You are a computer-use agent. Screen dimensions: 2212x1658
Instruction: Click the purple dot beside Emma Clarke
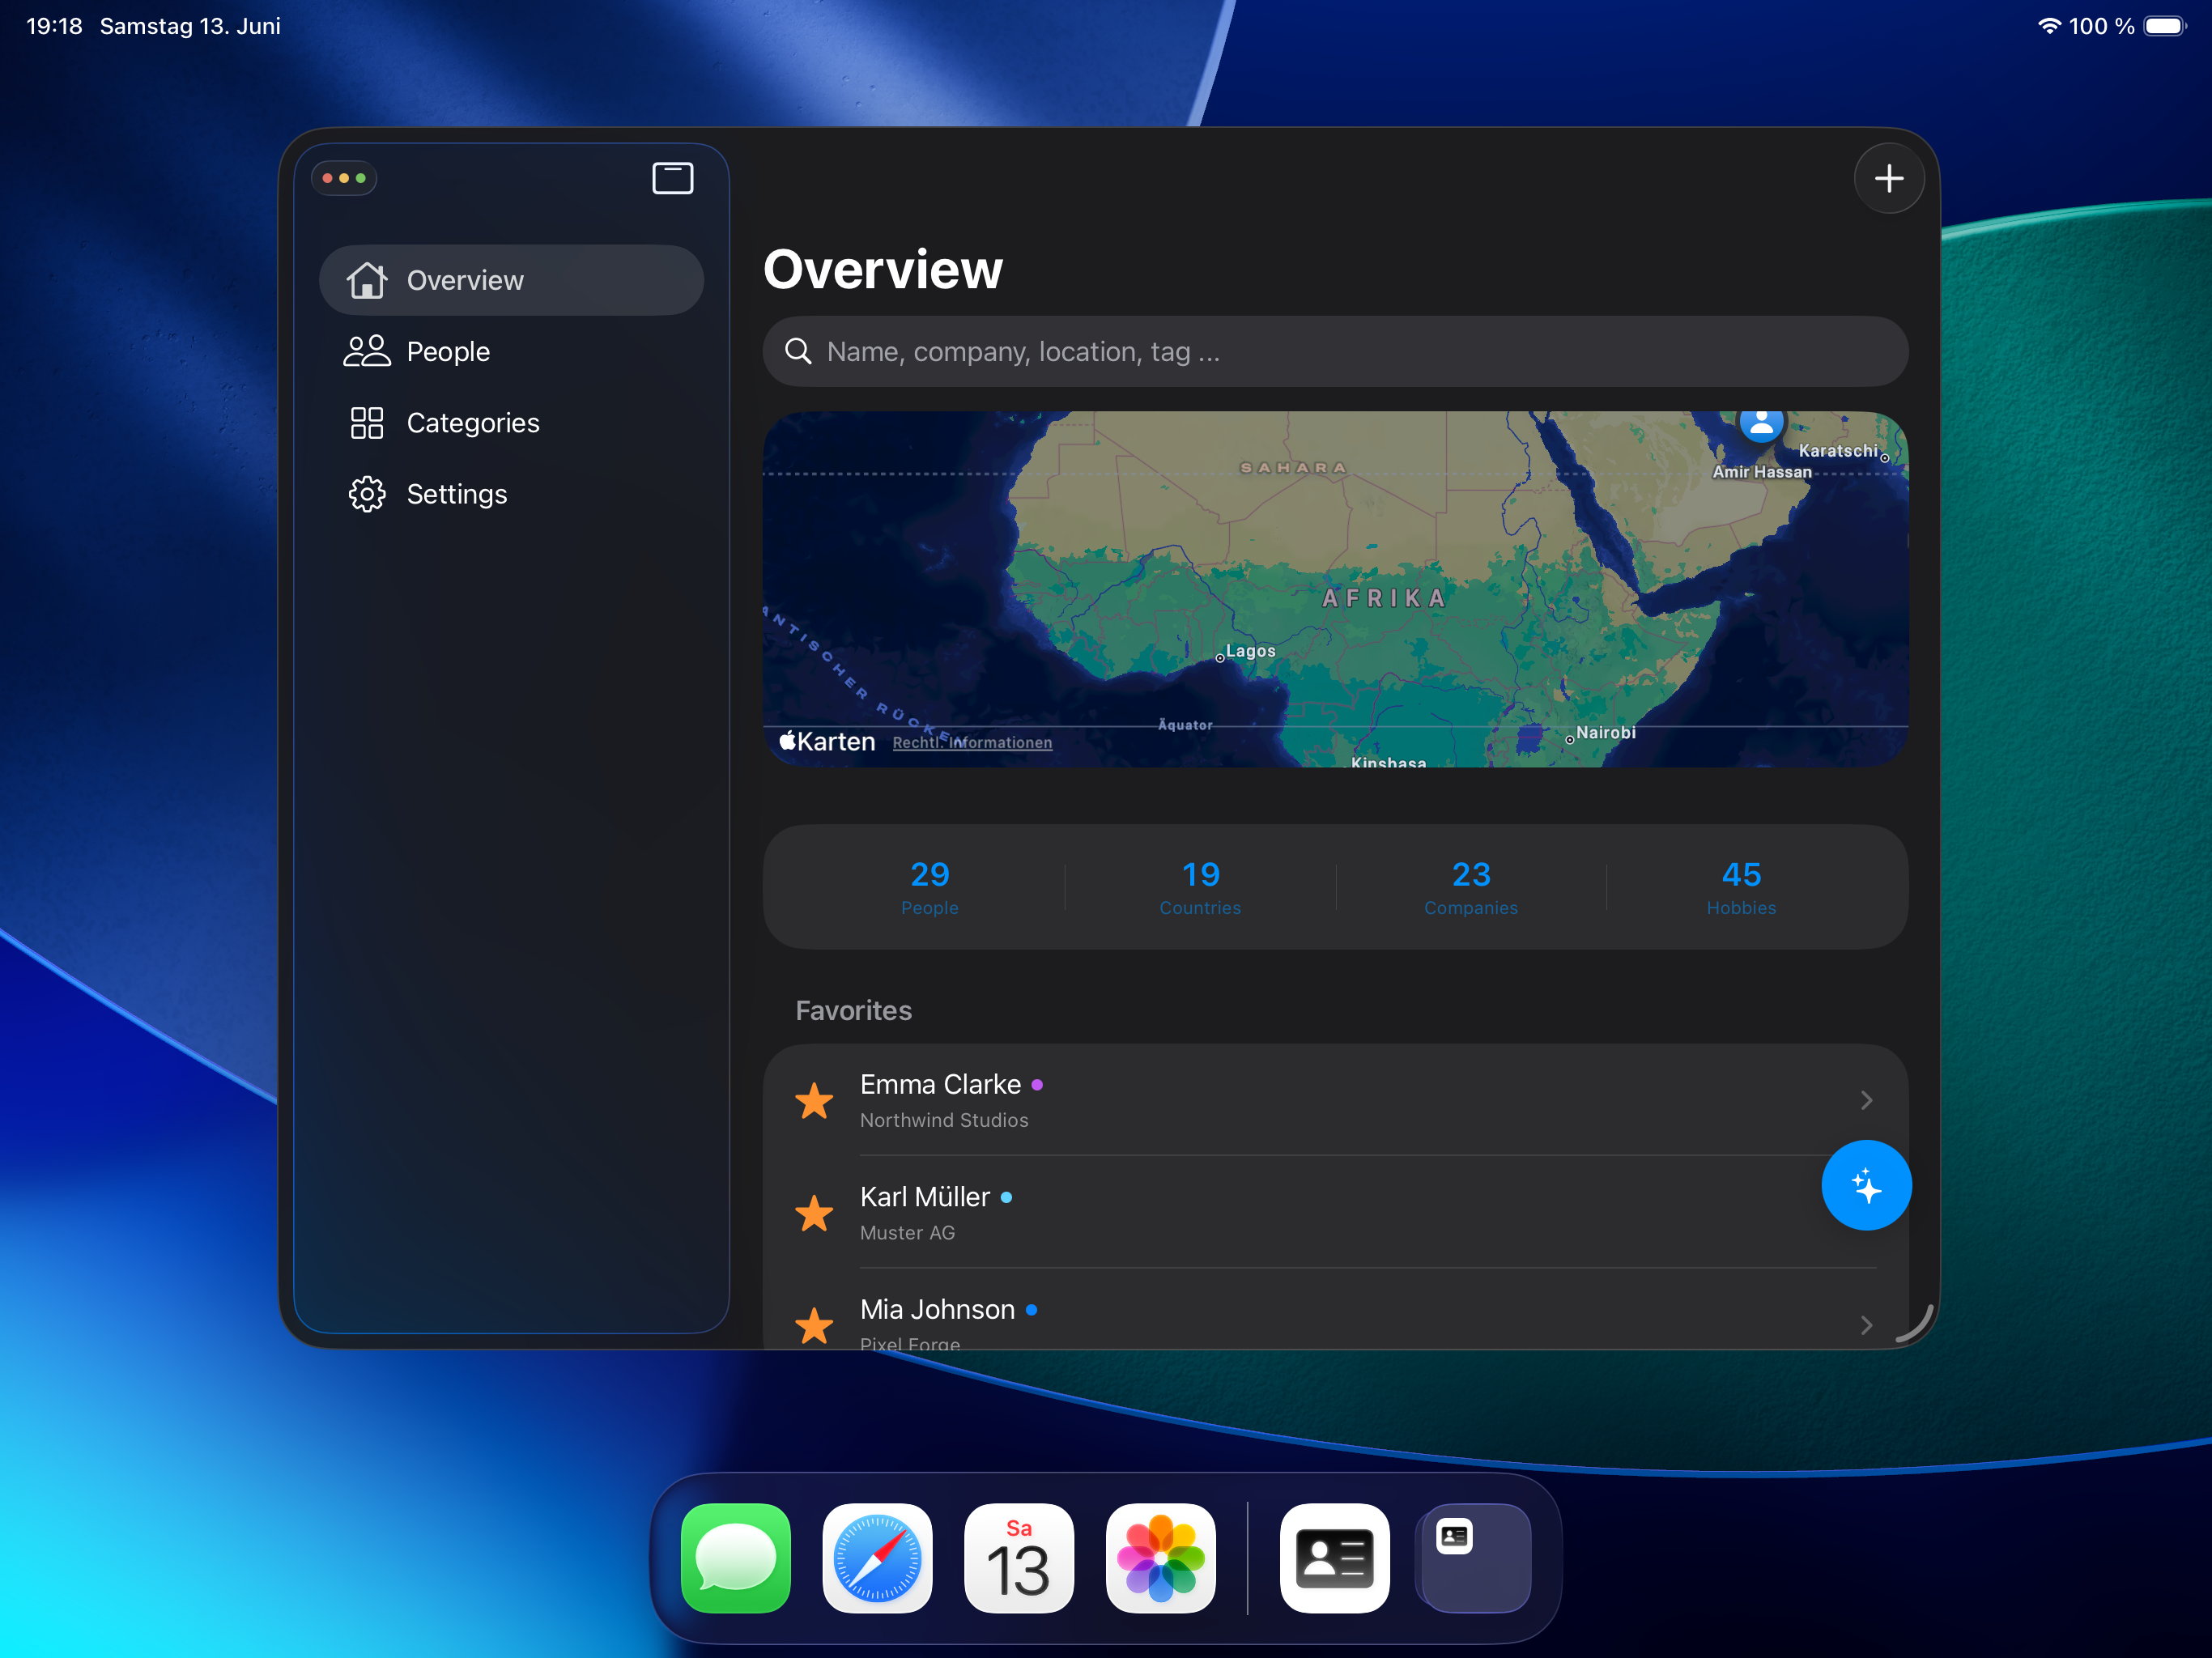coord(1037,1085)
